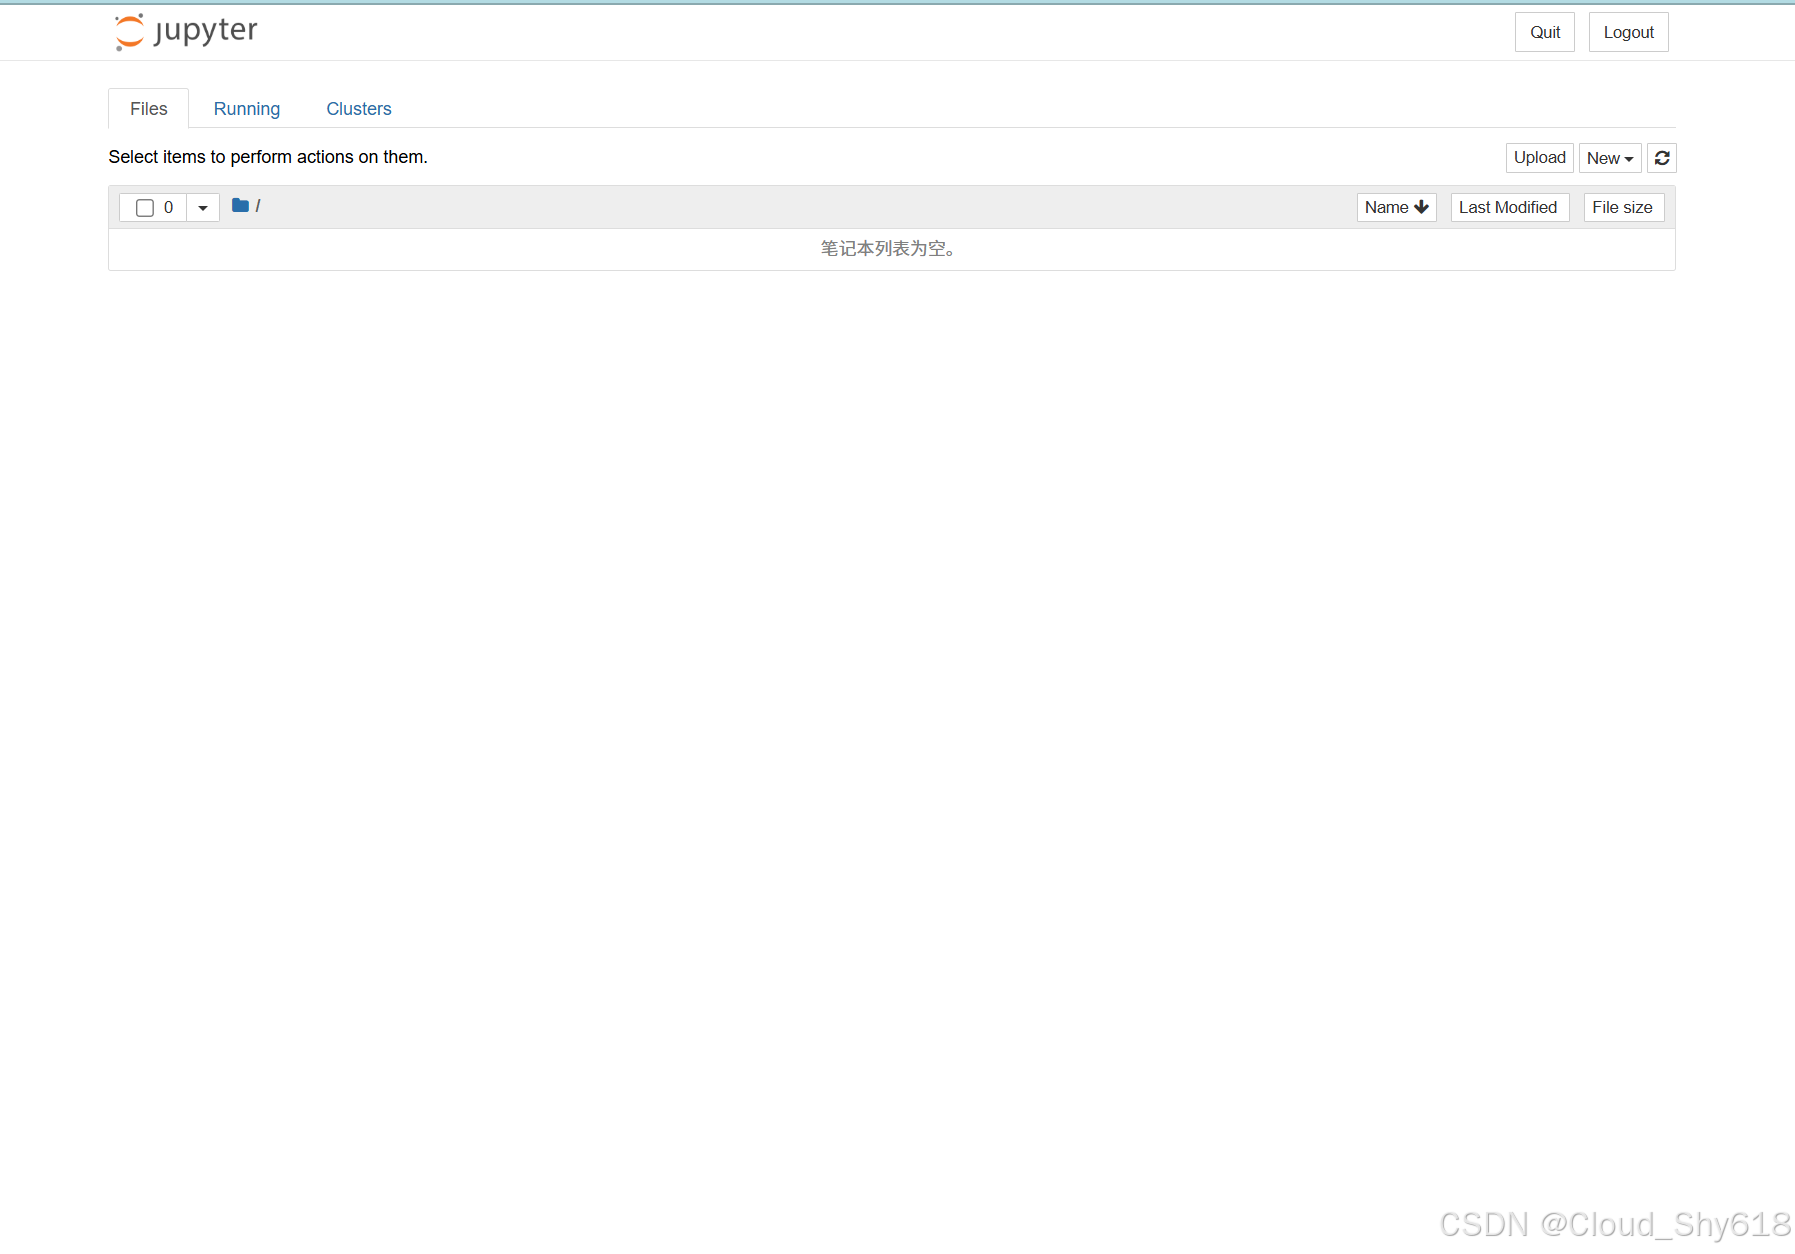Click the Quit button
This screenshot has height=1254, width=1795.
(x=1545, y=32)
